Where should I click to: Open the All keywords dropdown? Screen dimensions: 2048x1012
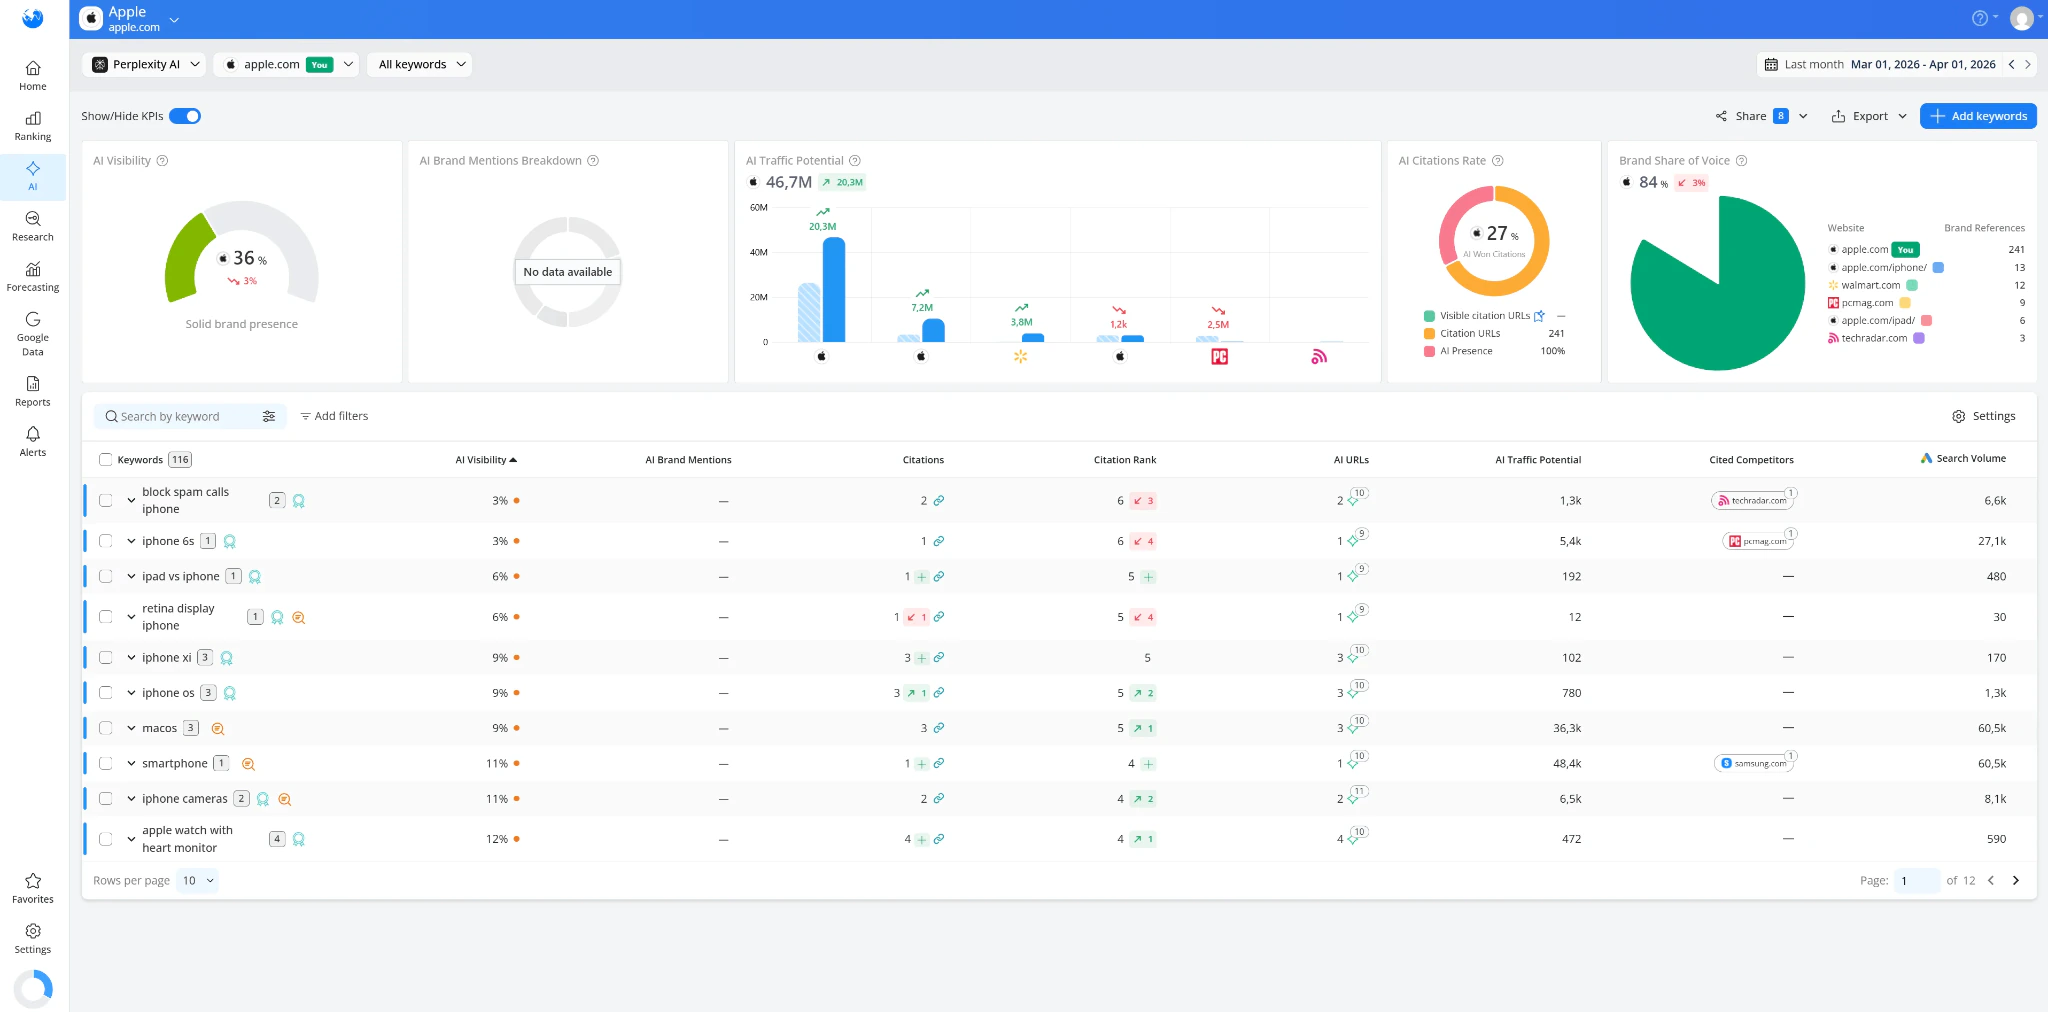pyautogui.click(x=421, y=64)
